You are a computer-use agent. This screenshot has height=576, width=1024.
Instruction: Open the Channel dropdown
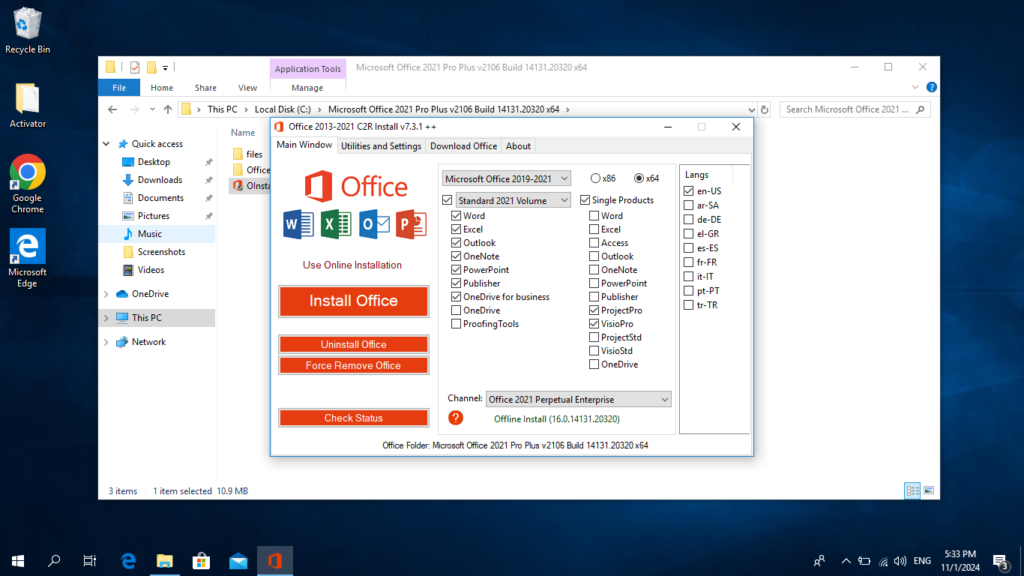(x=578, y=399)
